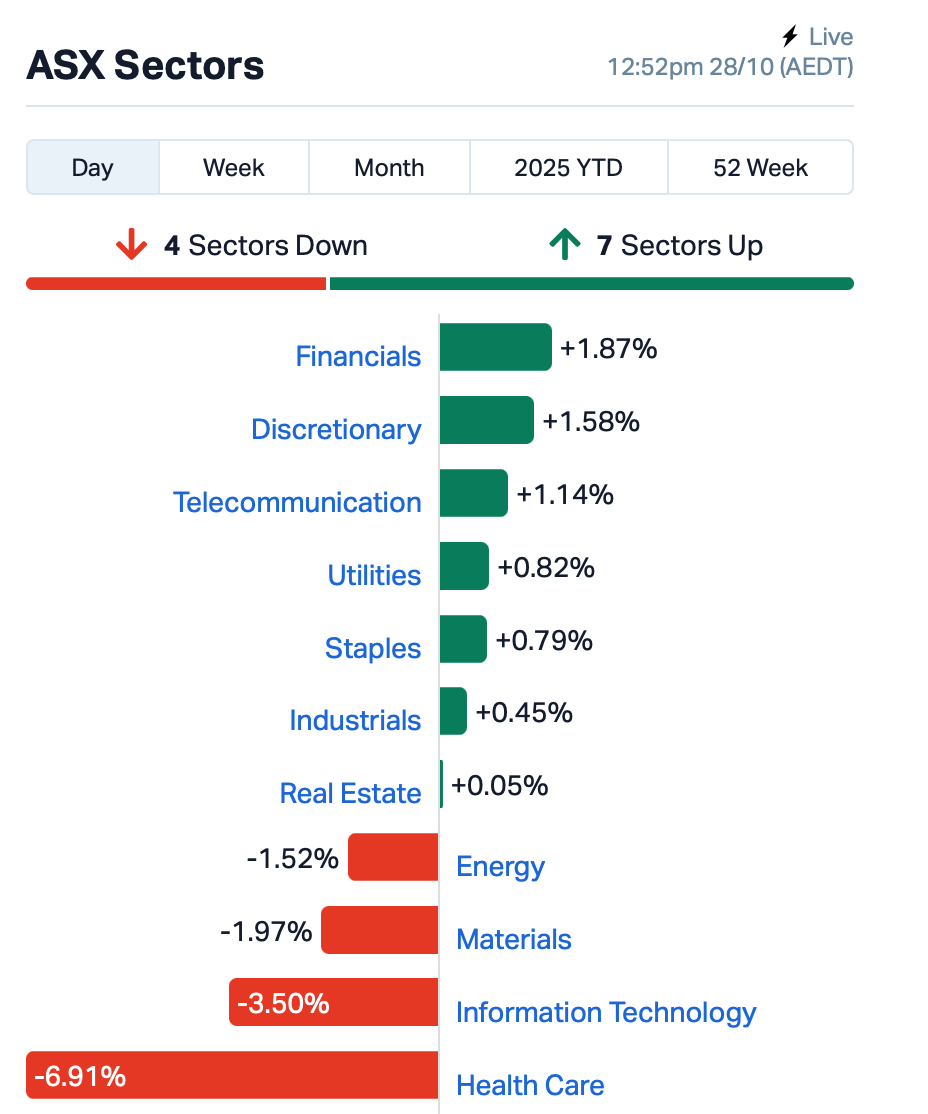Open the Telecommunication sector link

[297, 502]
